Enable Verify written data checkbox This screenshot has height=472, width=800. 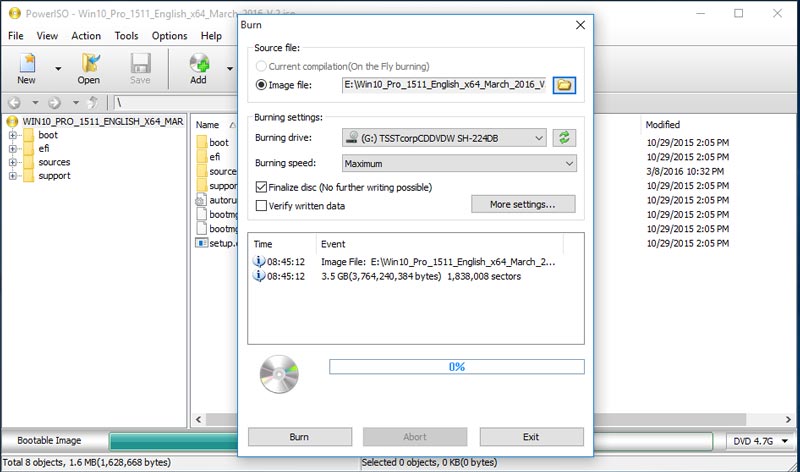click(261, 206)
